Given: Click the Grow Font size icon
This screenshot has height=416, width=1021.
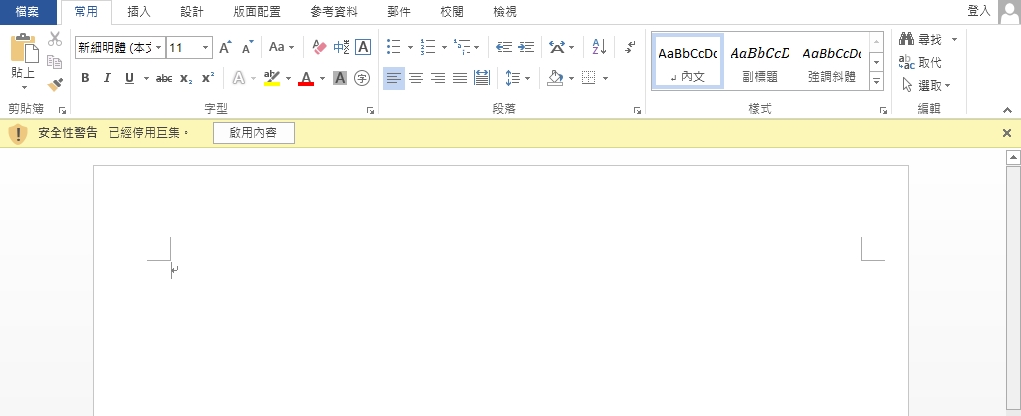Looking at the screenshot, I should [x=225, y=47].
